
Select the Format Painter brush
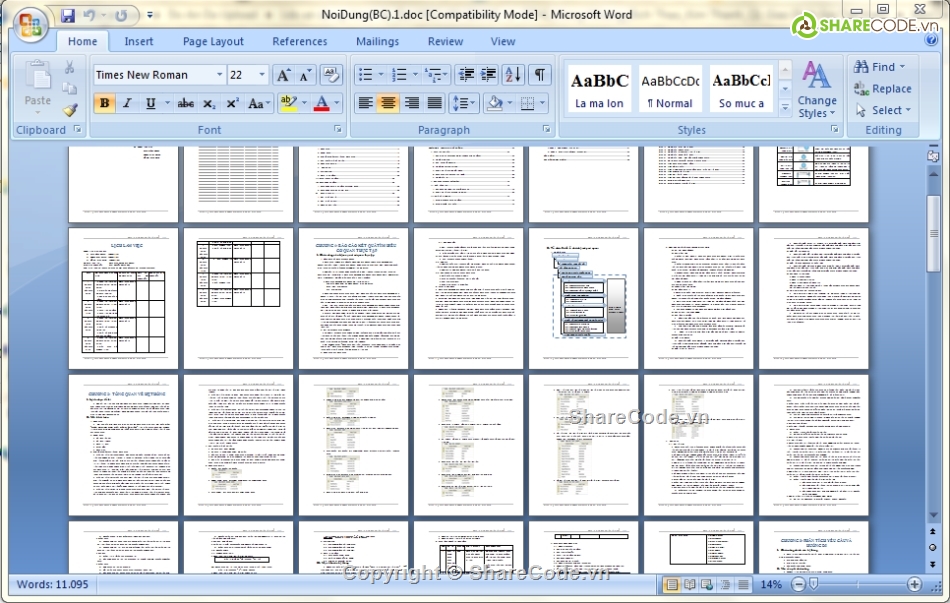(x=70, y=110)
